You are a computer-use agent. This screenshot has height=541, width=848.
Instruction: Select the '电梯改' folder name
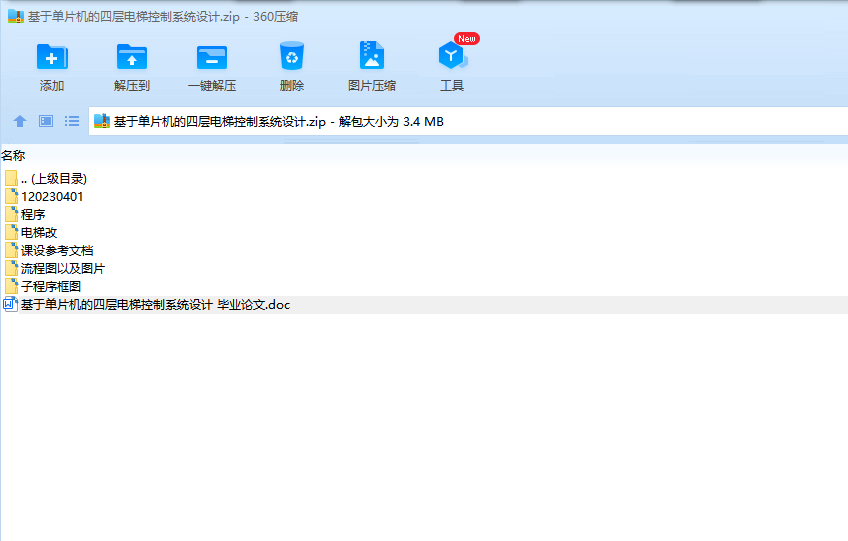coord(39,233)
